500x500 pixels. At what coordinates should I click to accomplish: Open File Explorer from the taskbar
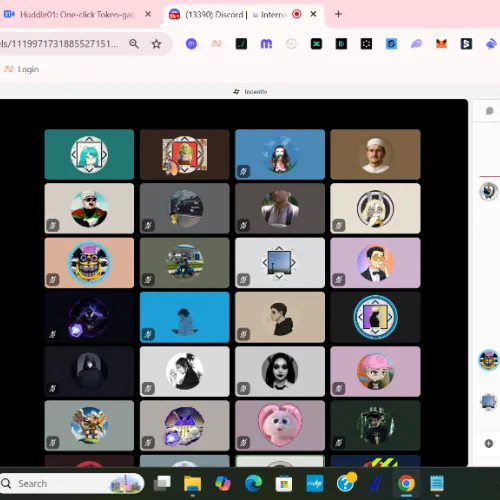click(x=193, y=483)
